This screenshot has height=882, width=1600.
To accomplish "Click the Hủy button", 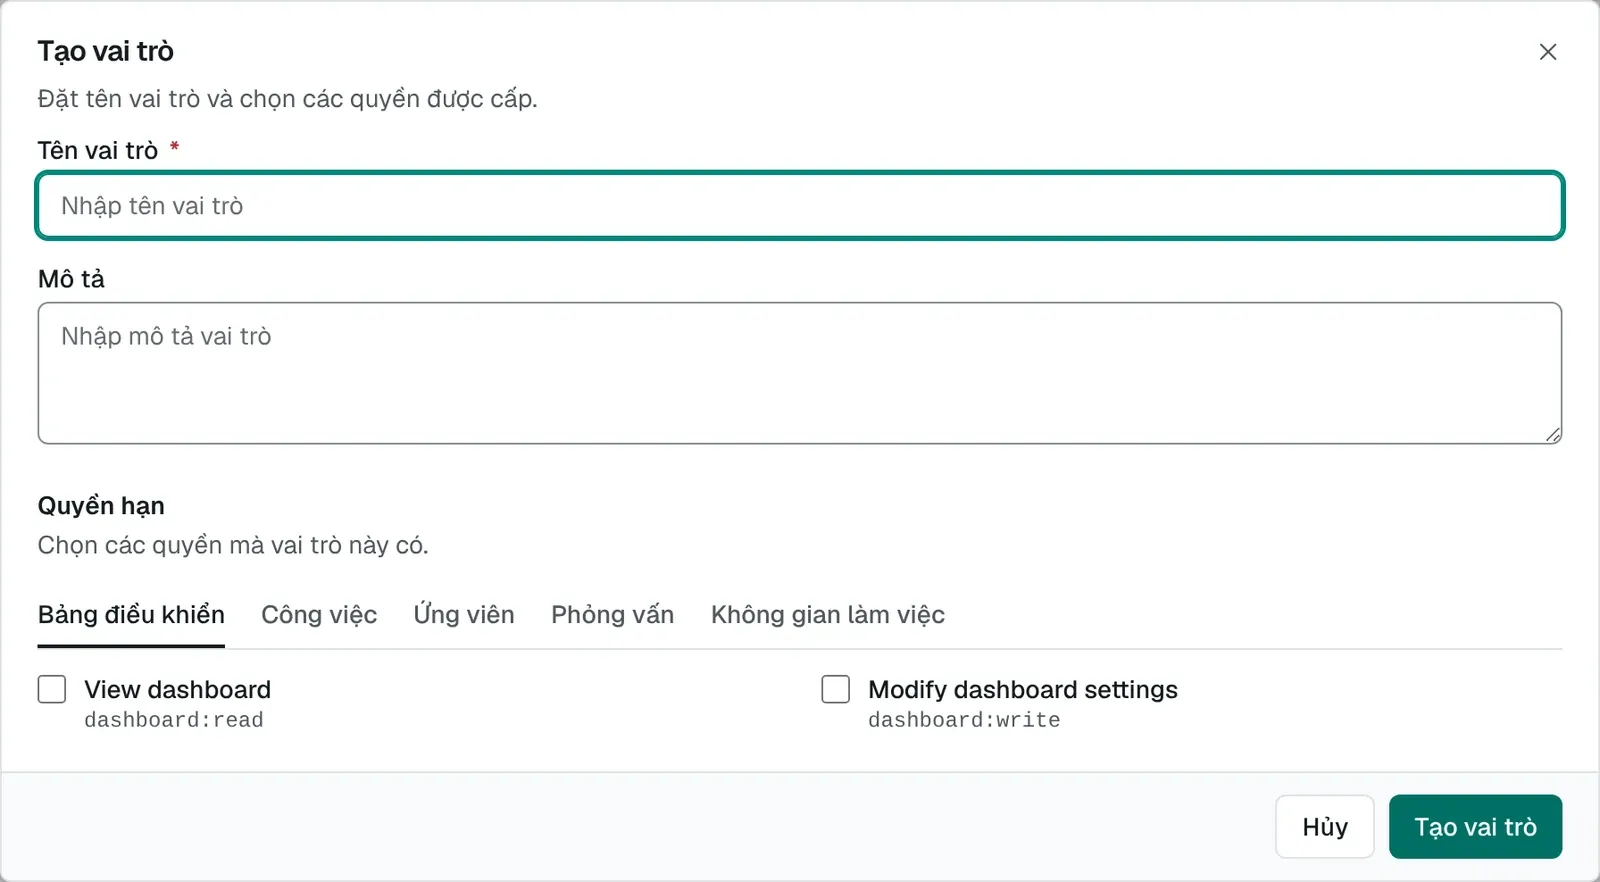I will coord(1325,827).
